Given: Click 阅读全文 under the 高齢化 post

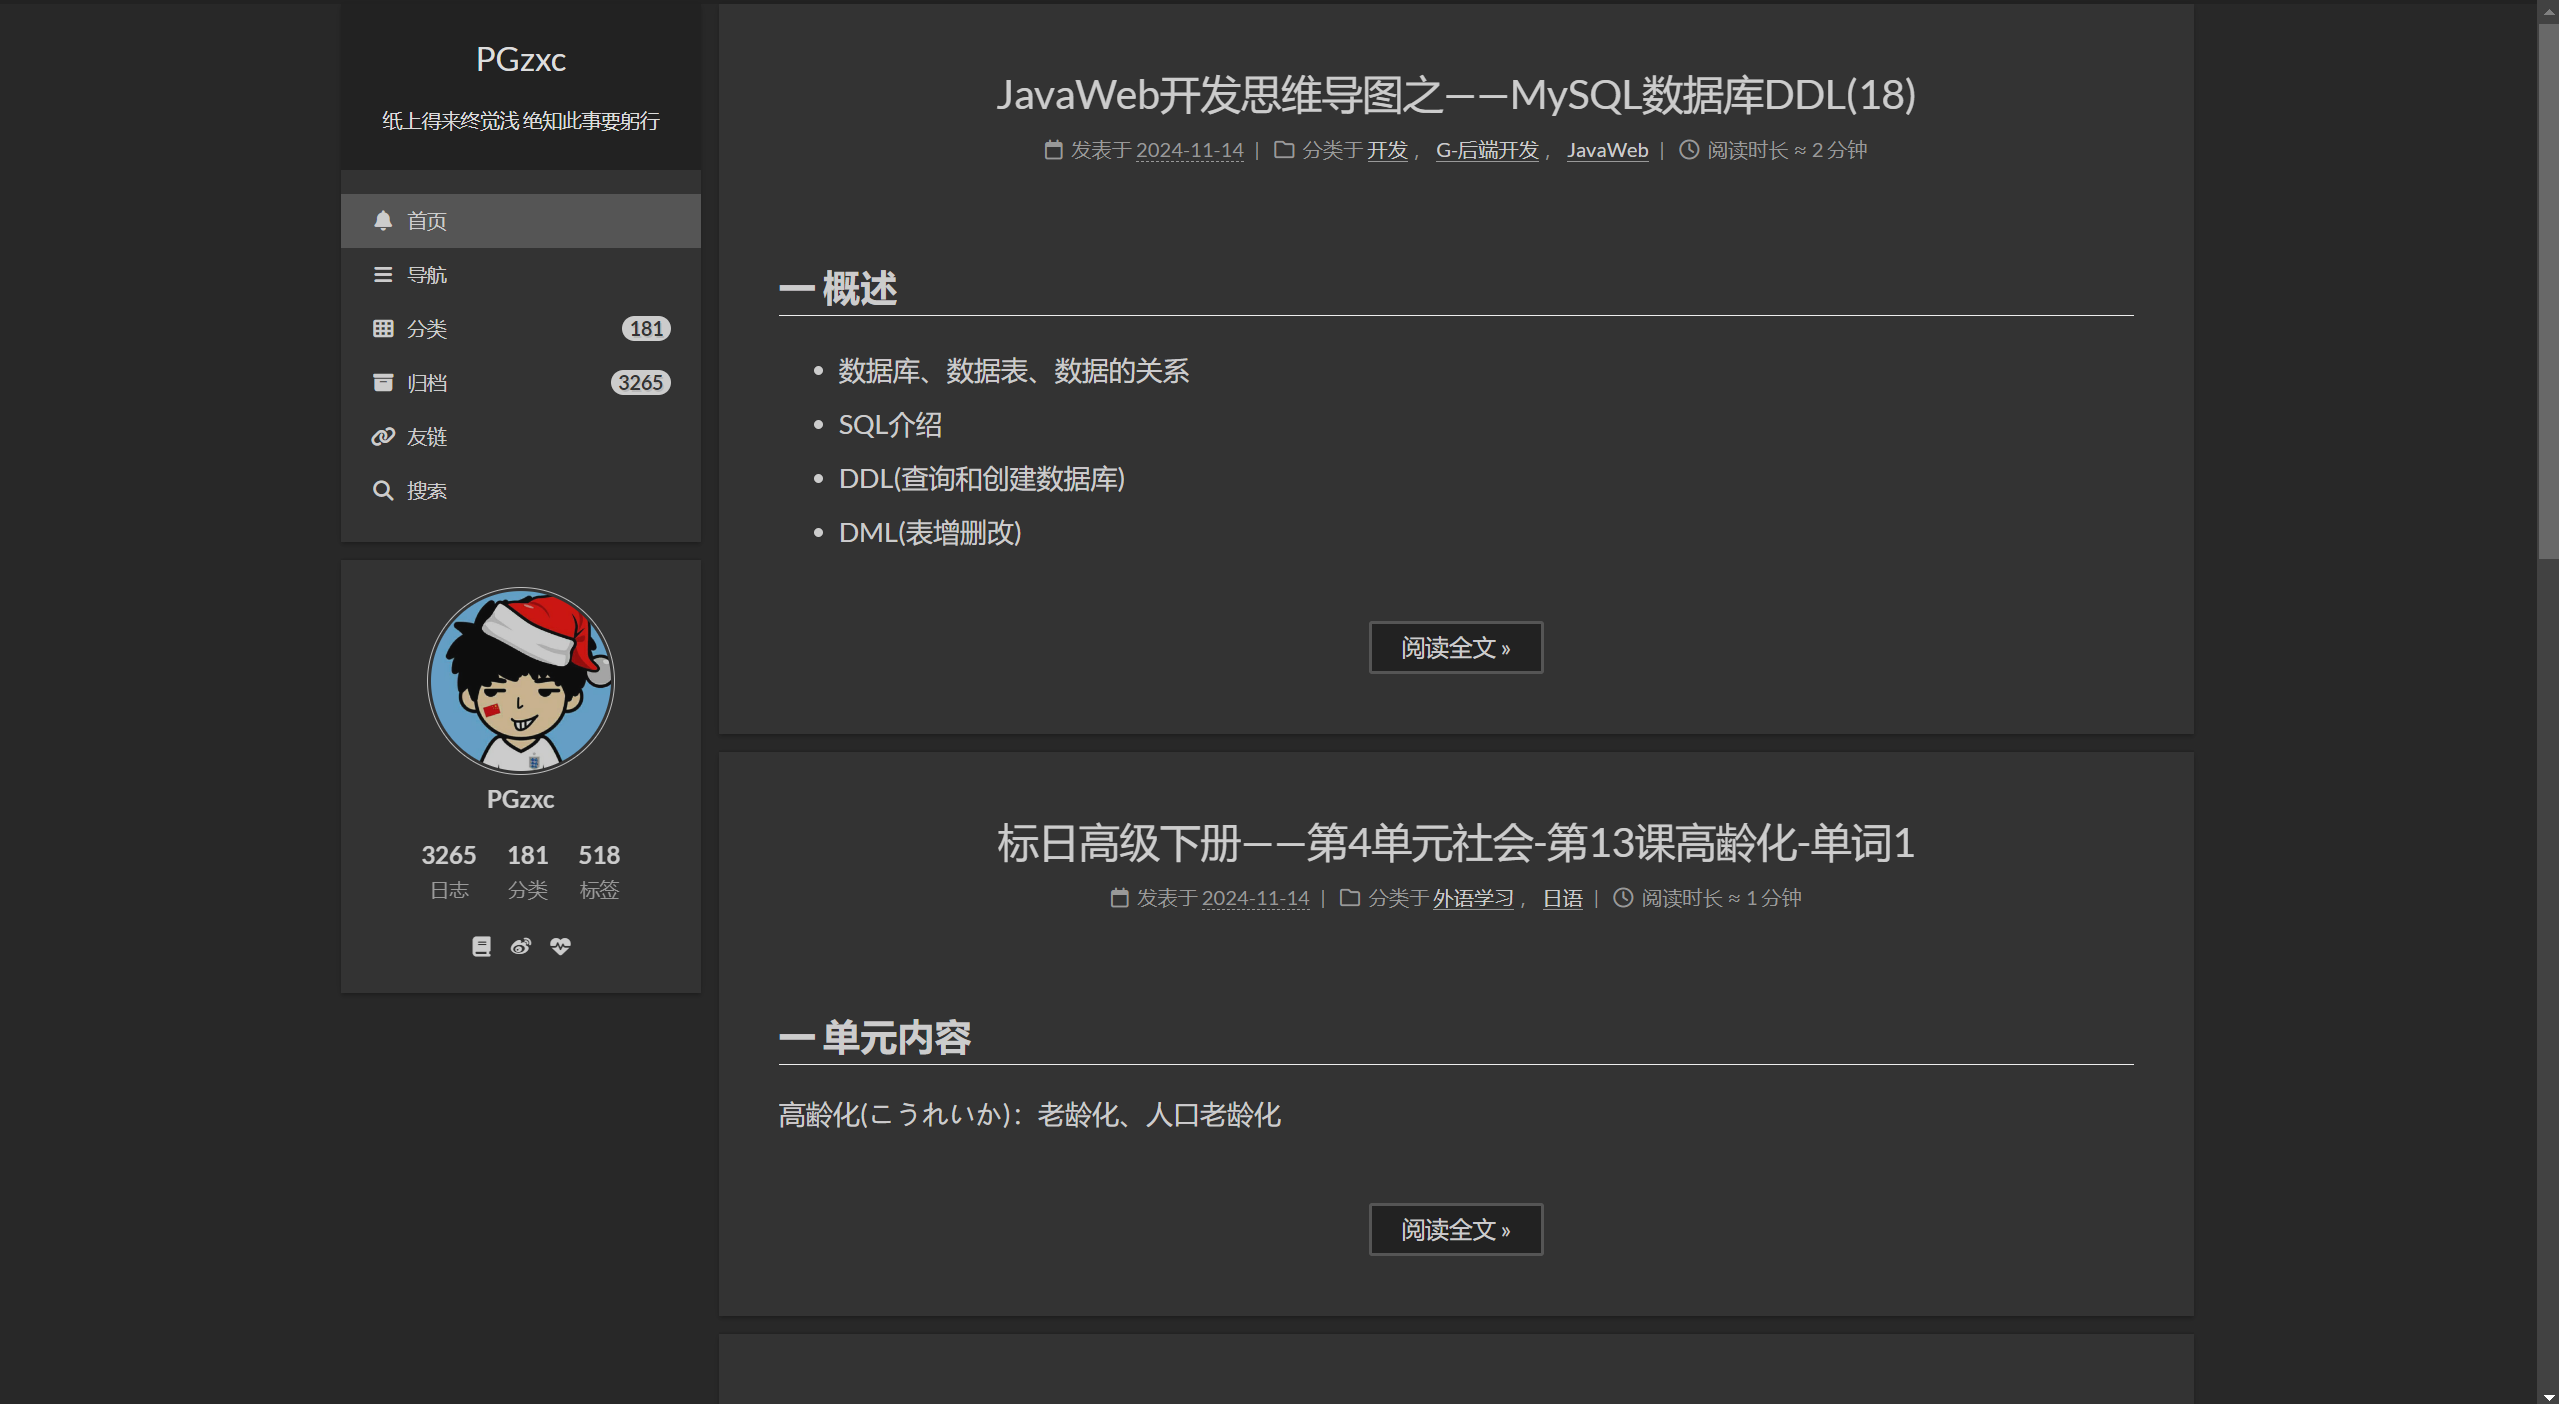Looking at the screenshot, I should point(1455,1229).
